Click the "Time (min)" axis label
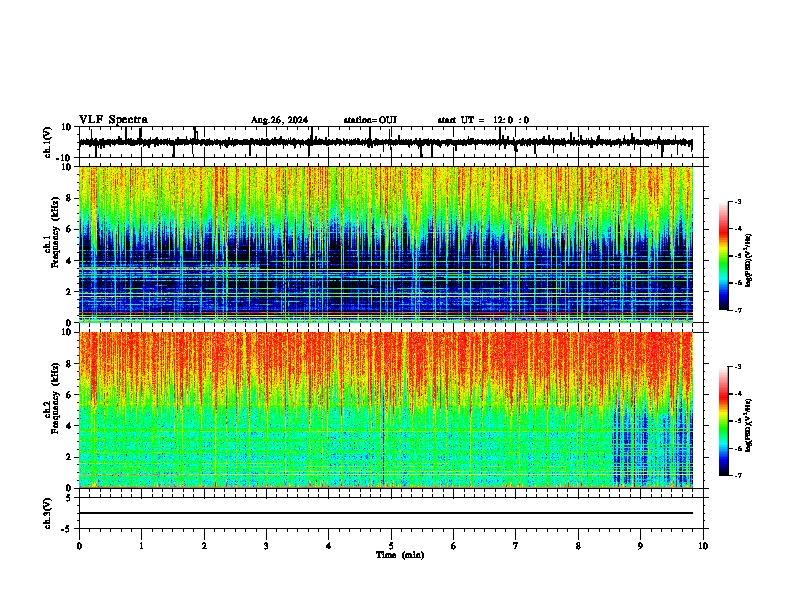792x612 pixels. click(x=400, y=555)
